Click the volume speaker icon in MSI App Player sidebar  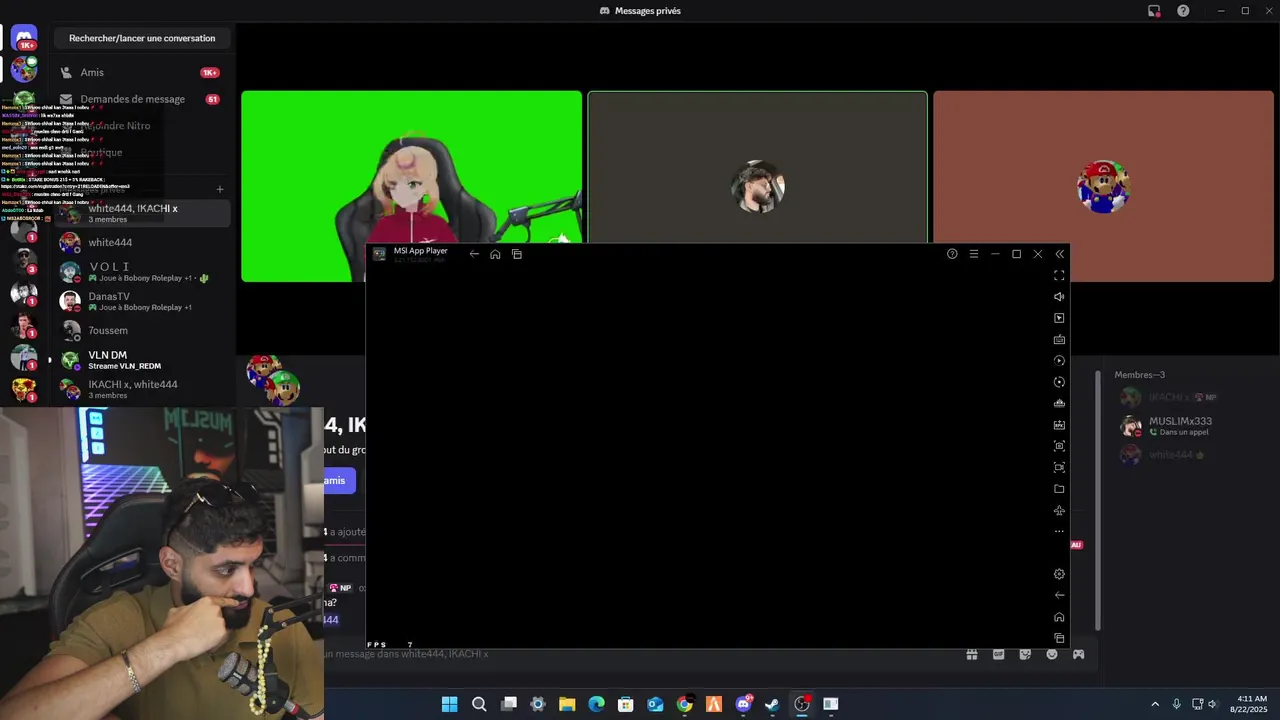1059,296
